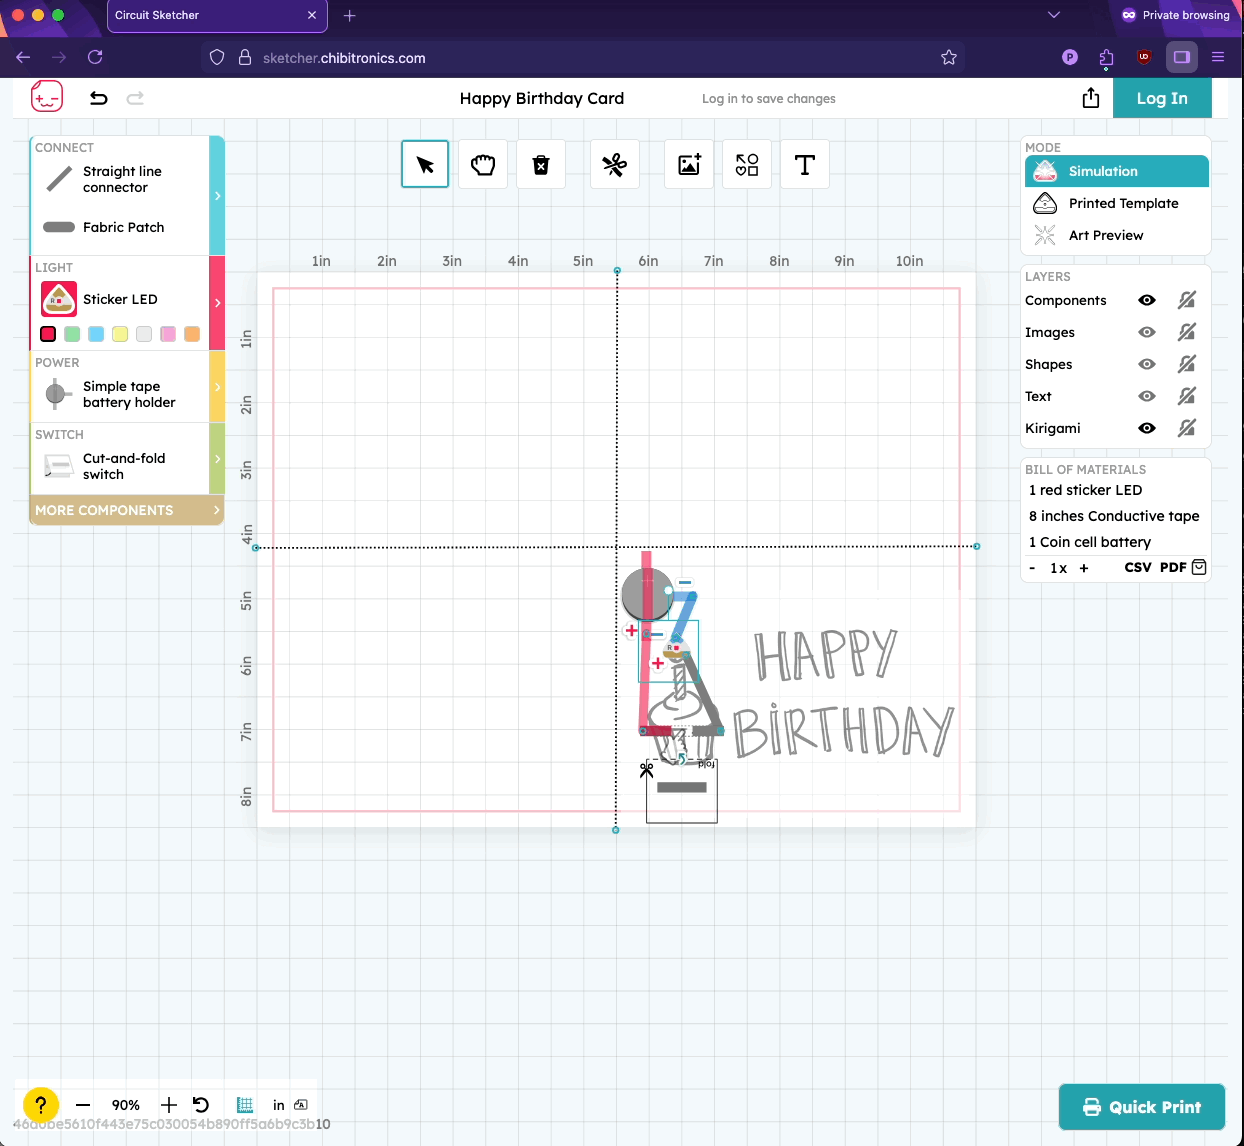Select the scissors cut tool

point(614,165)
